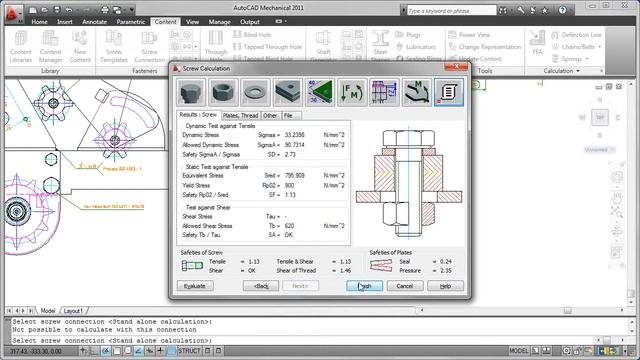Click Blind Hole in the ribbon

point(252,35)
